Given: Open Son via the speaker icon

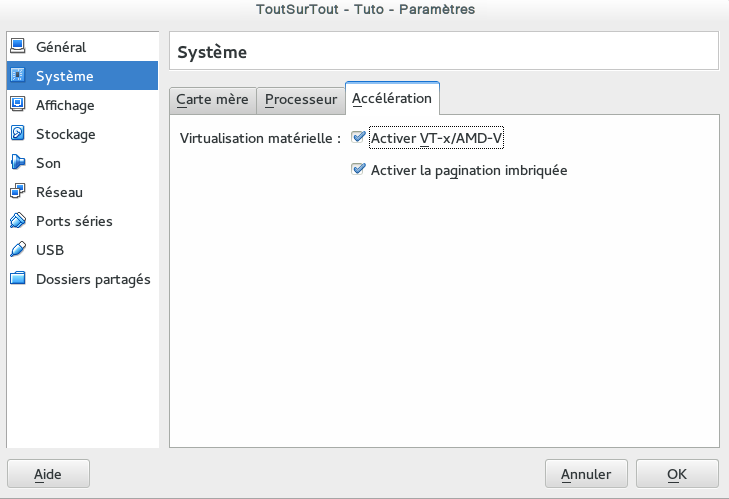Looking at the screenshot, I should pyautogui.click(x=18, y=162).
